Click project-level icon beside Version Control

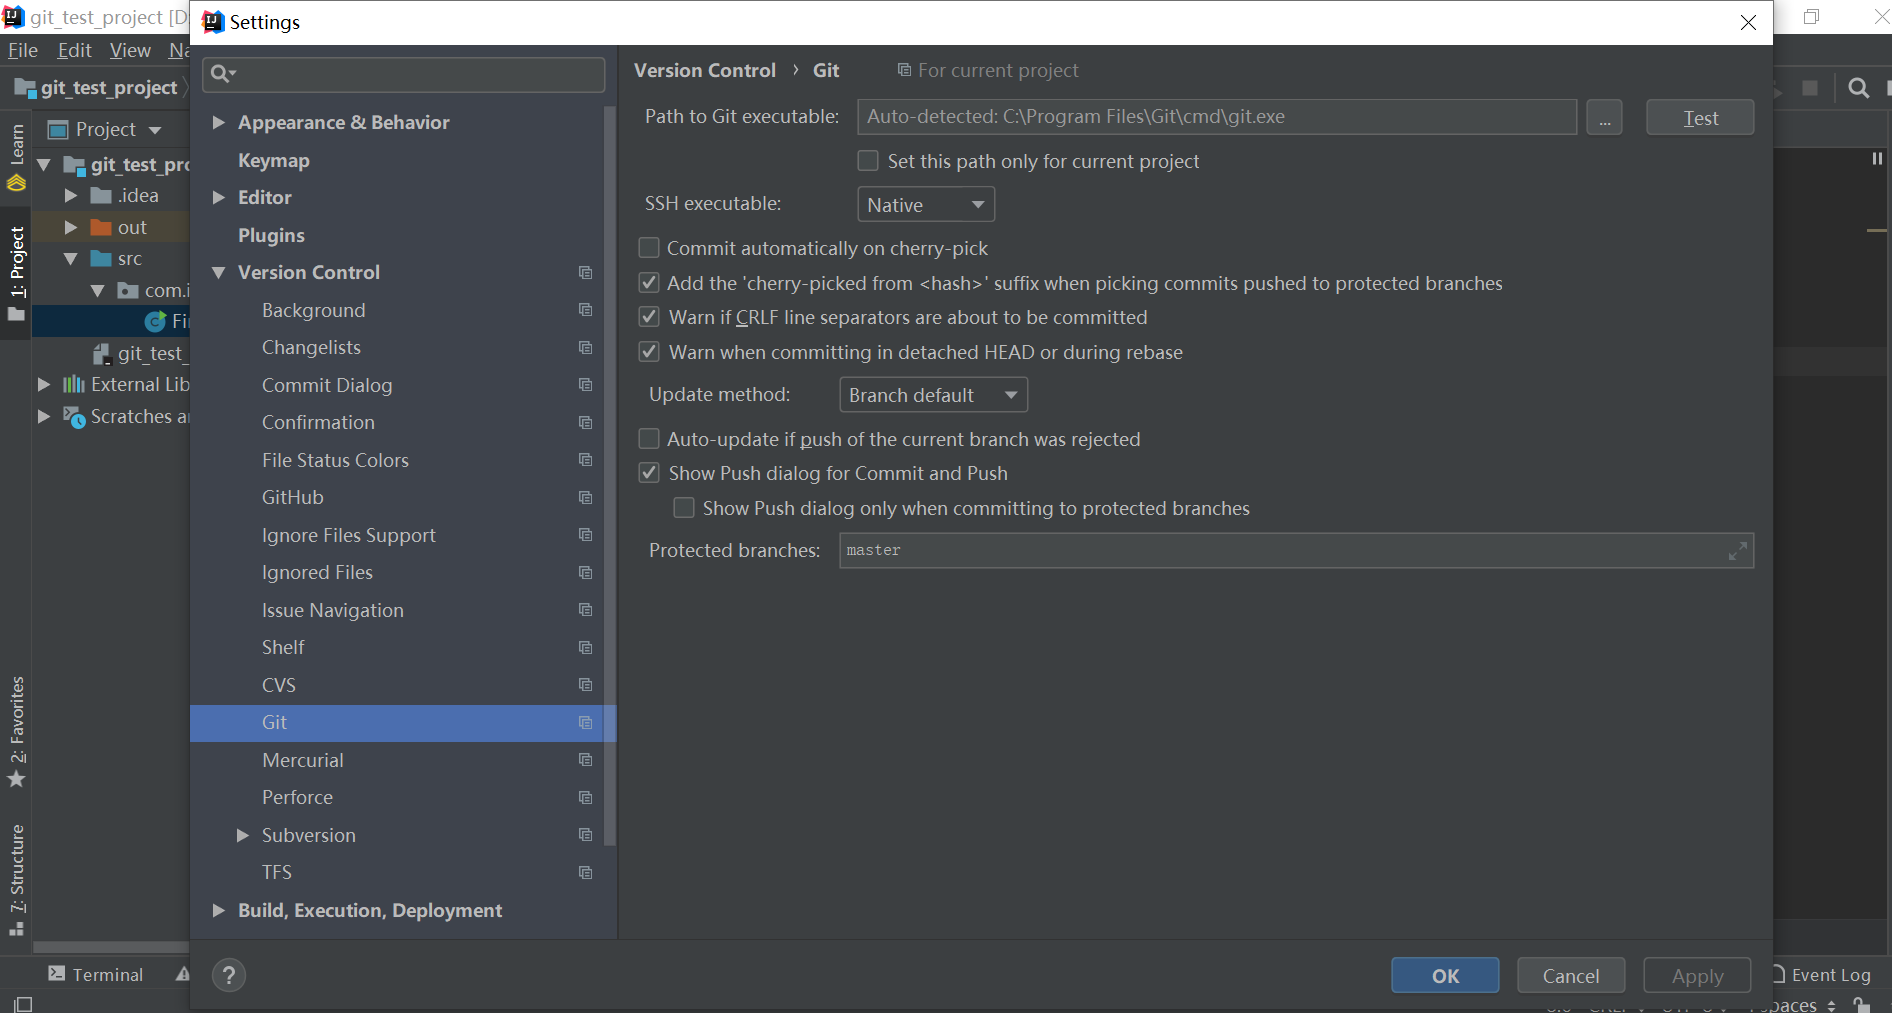click(585, 272)
